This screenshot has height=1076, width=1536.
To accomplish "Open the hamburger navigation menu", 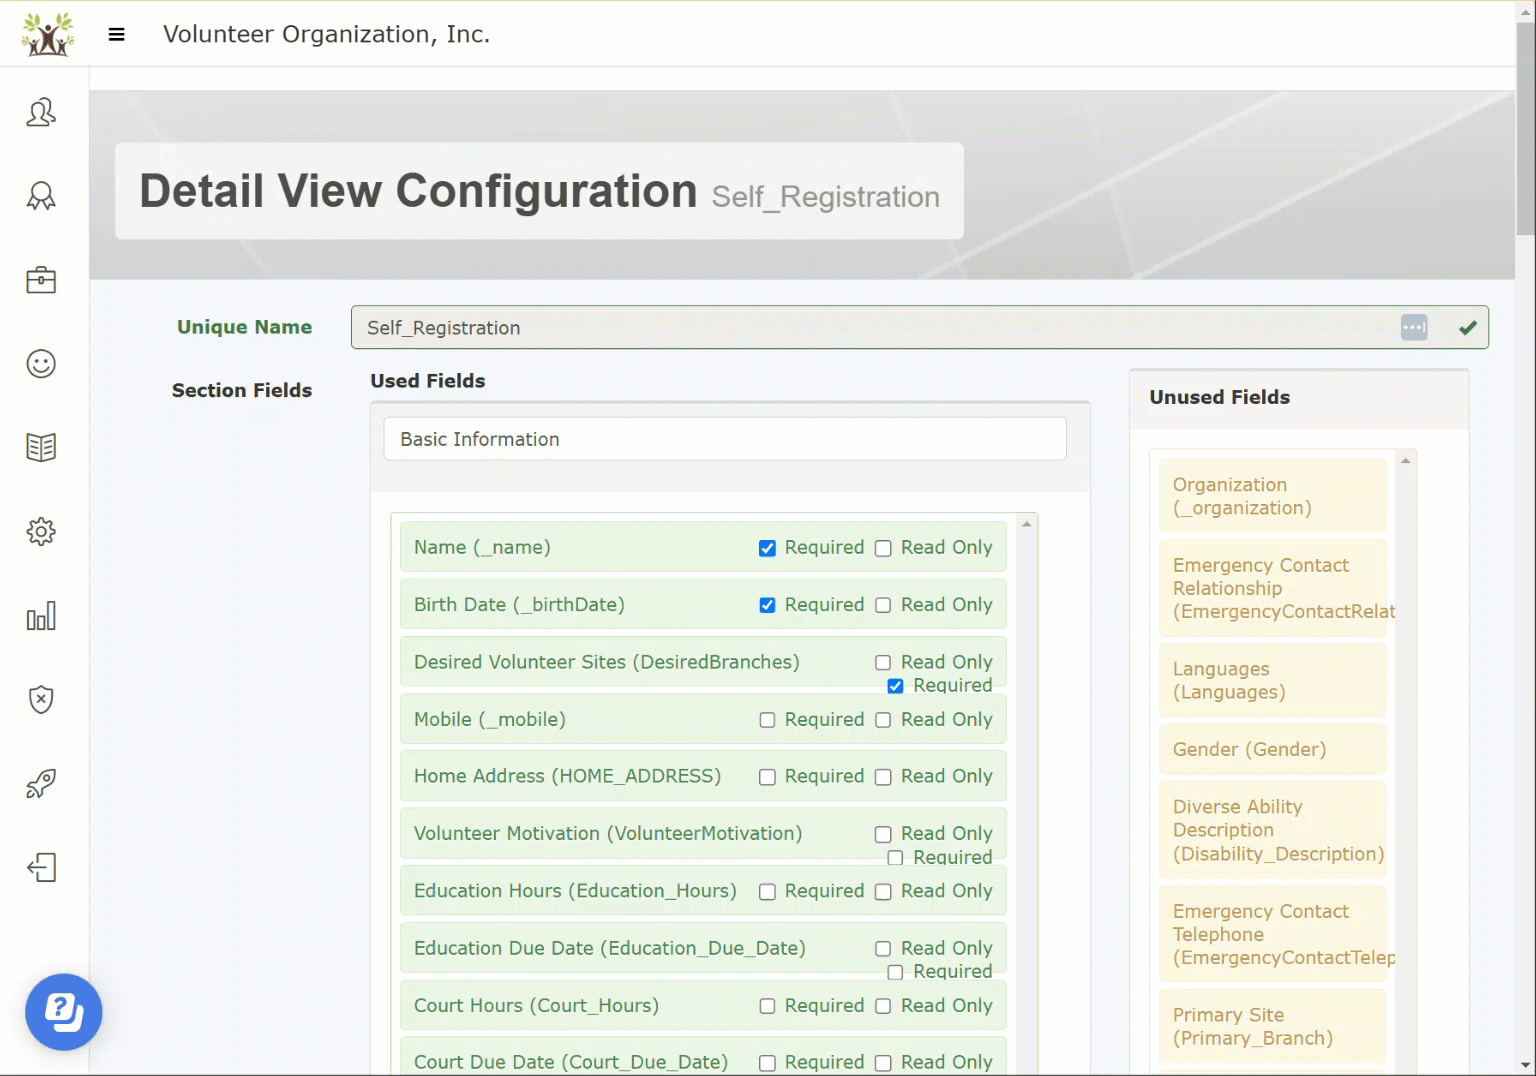I will pos(117,33).
